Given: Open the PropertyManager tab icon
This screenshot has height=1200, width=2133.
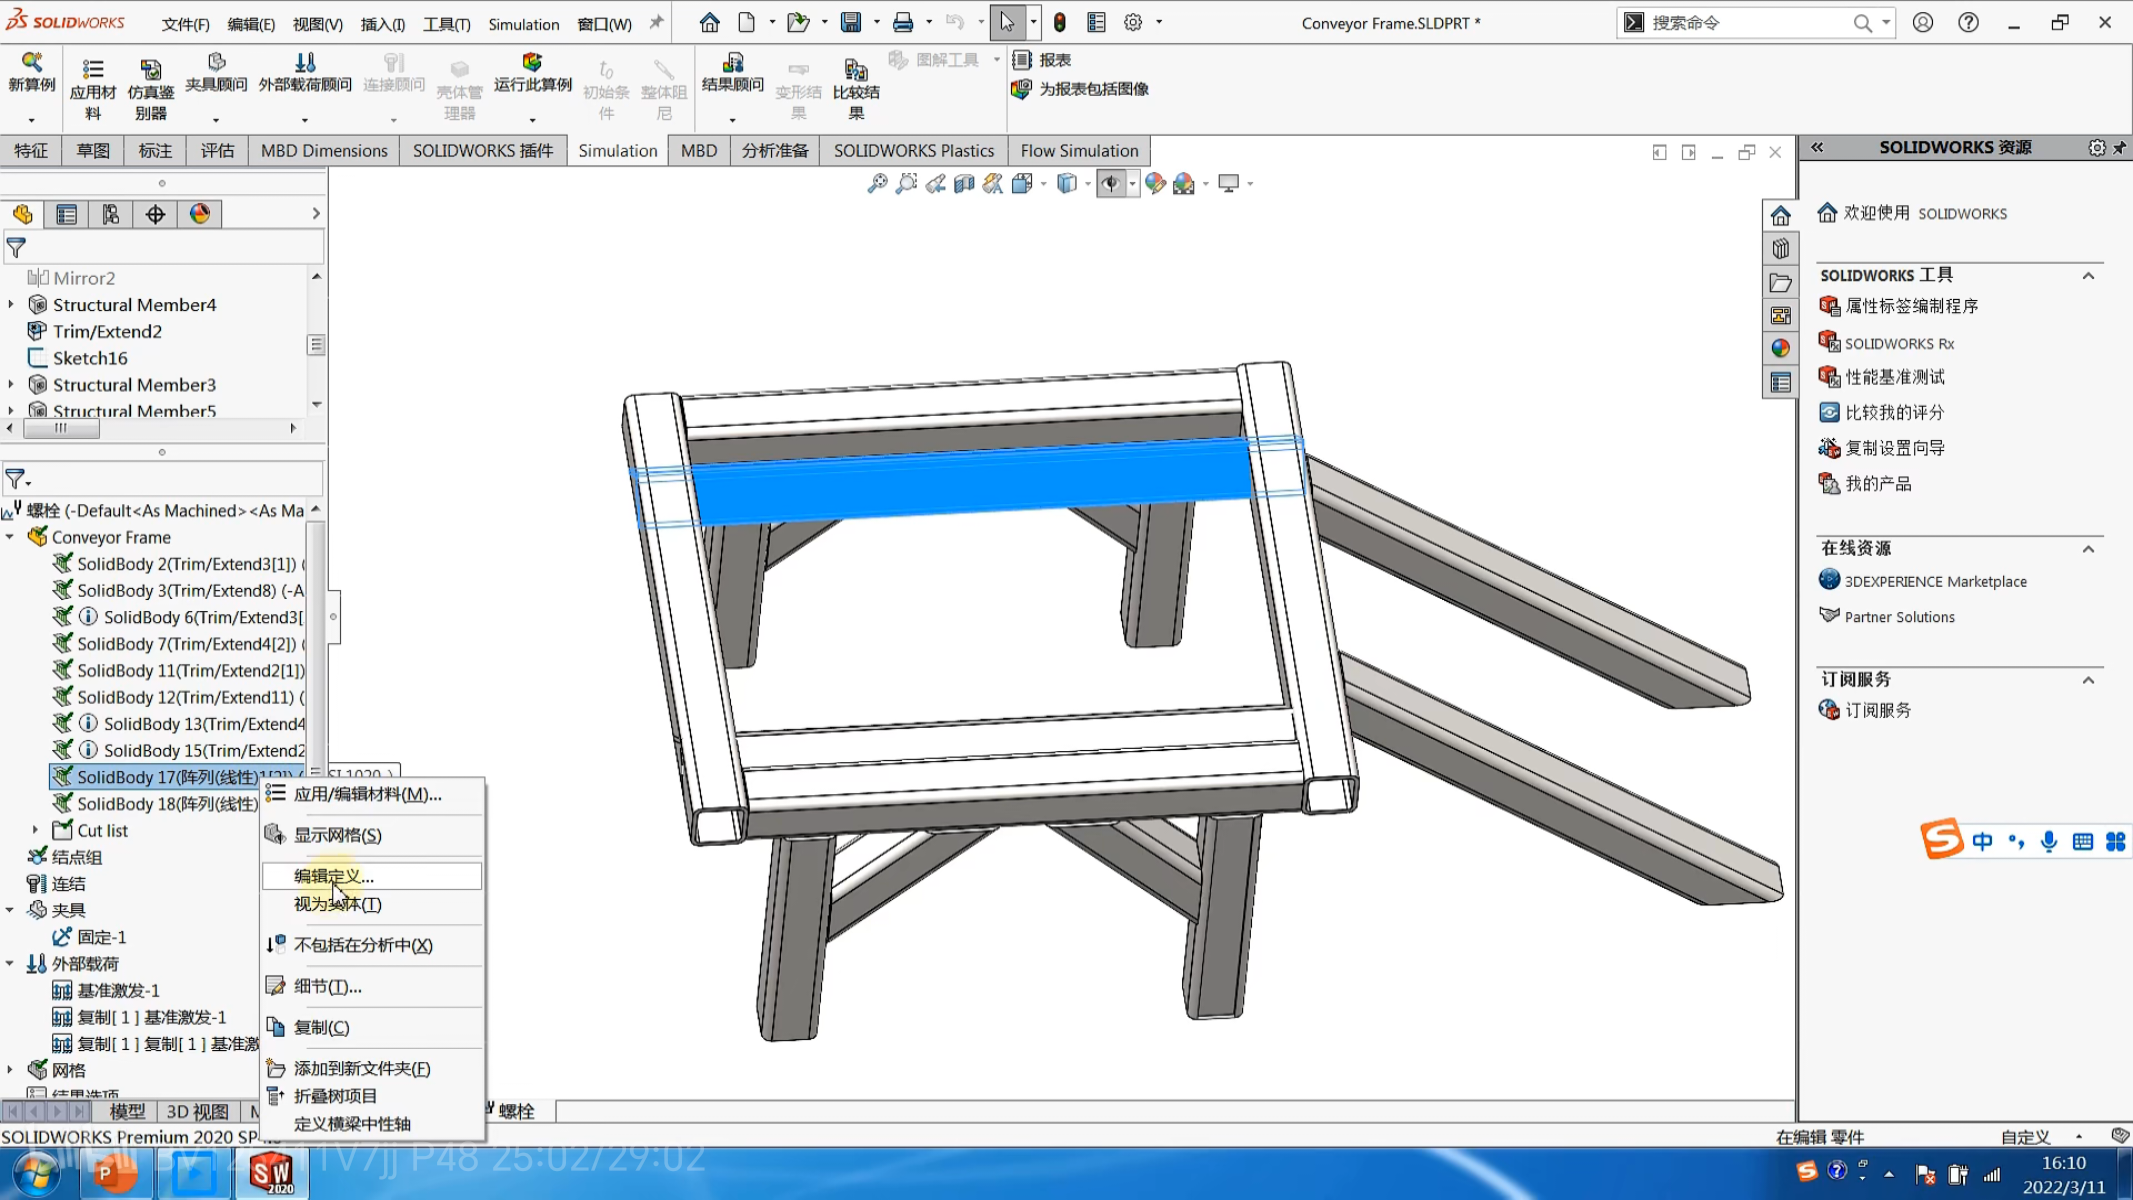Looking at the screenshot, I should coord(67,214).
